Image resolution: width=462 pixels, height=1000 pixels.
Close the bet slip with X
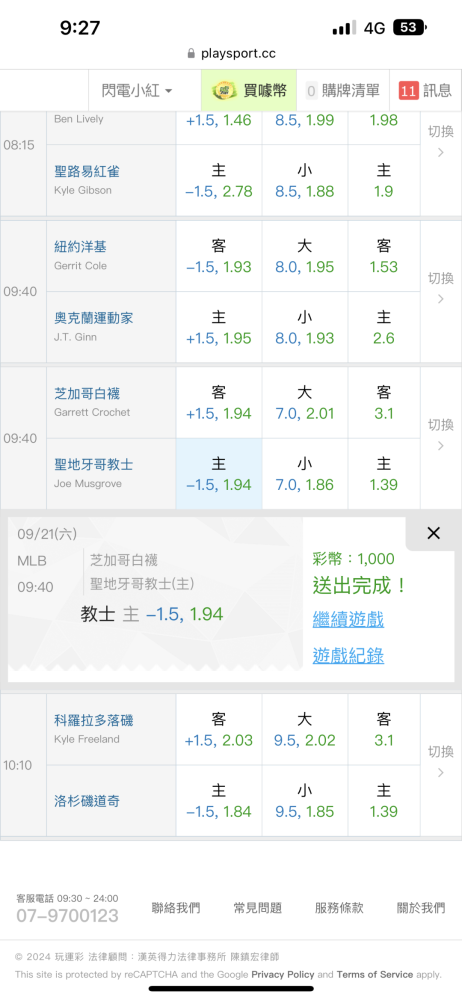tap(433, 533)
